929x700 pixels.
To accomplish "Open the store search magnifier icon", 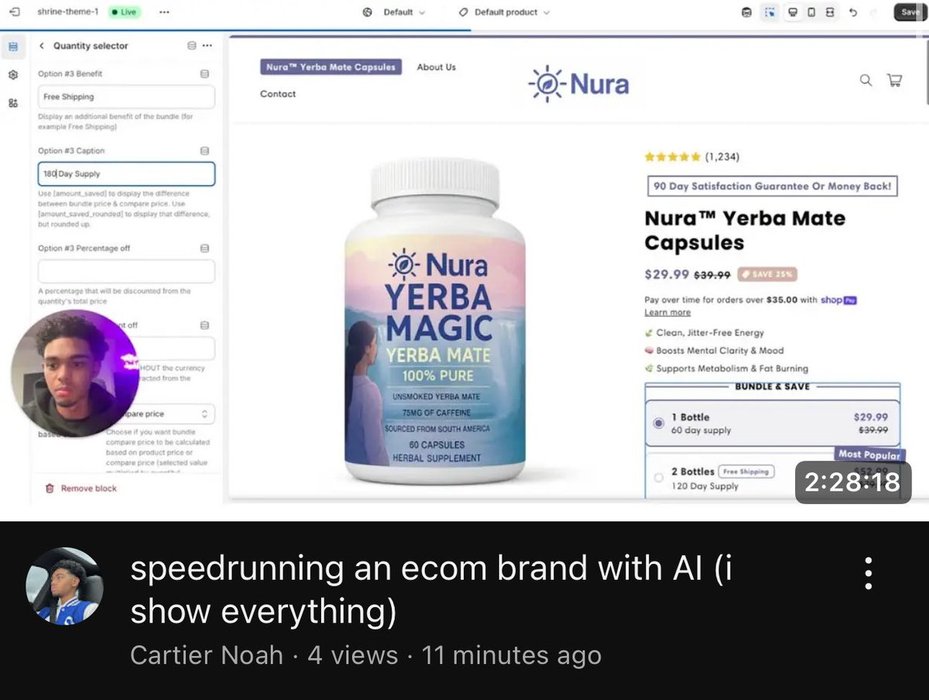I will point(866,80).
